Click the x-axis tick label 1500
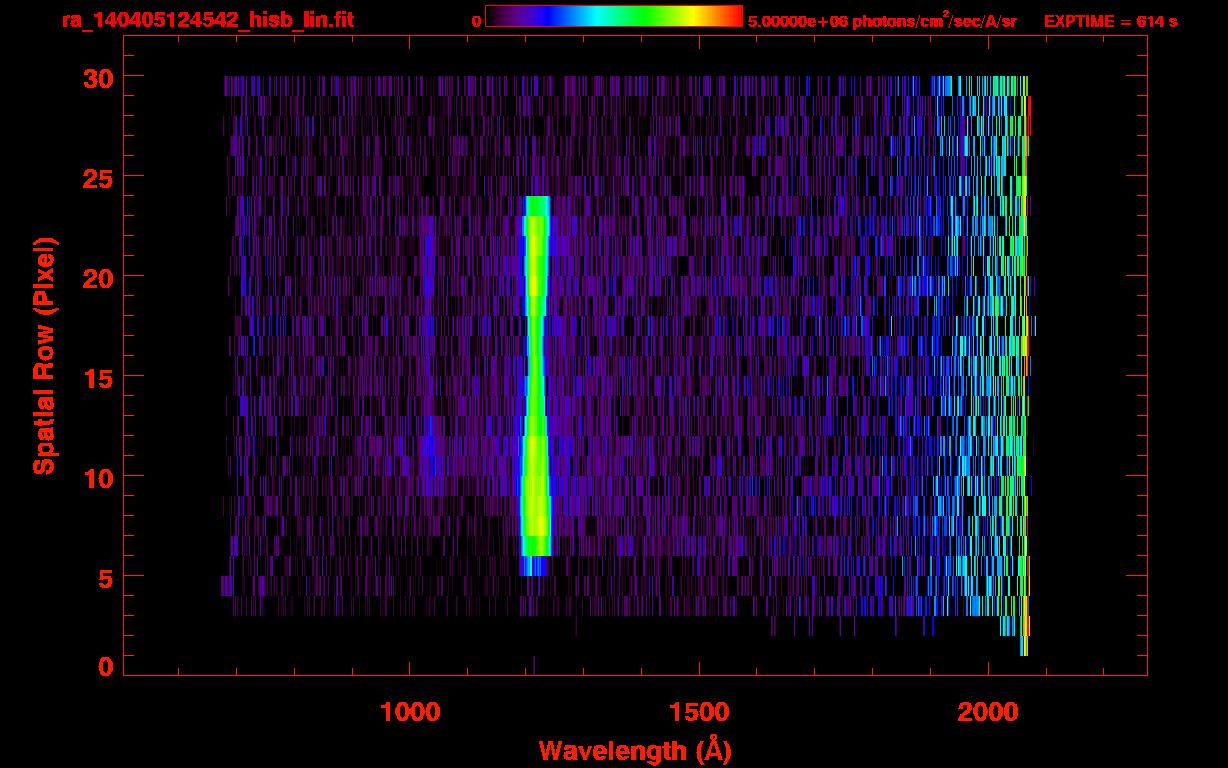 (699, 712)
